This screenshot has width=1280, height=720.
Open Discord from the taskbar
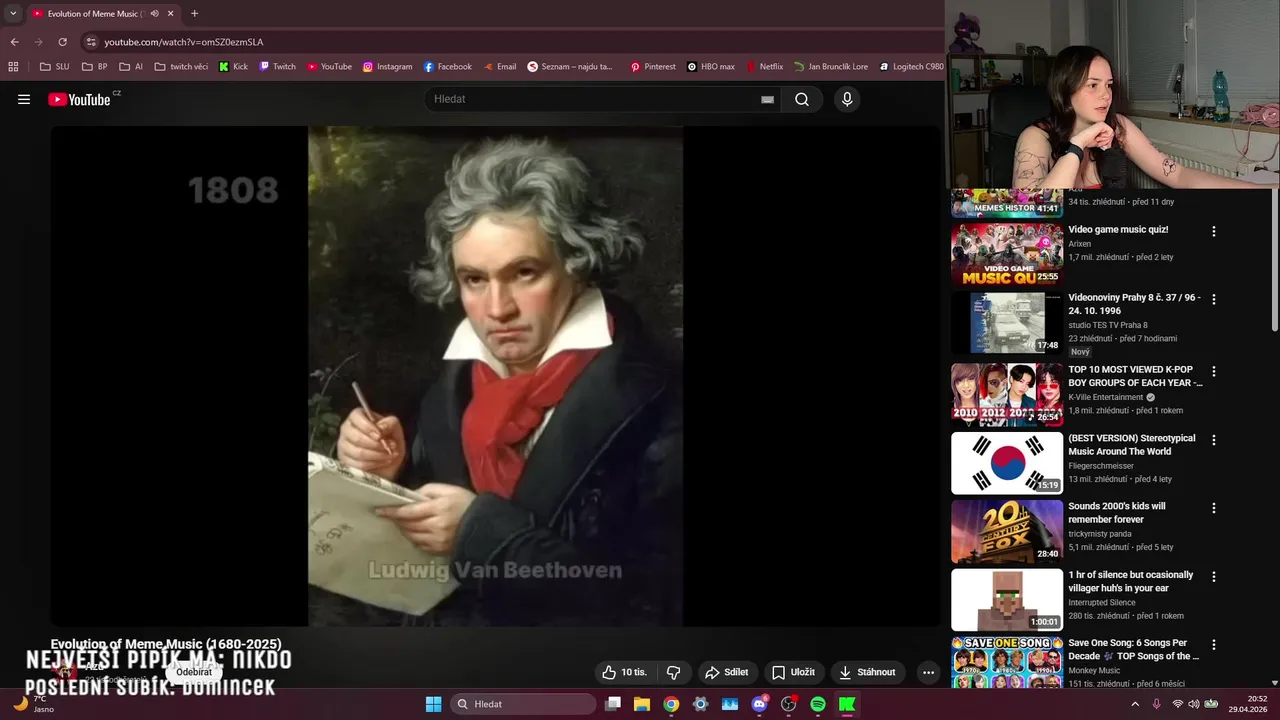pos(759,704)
